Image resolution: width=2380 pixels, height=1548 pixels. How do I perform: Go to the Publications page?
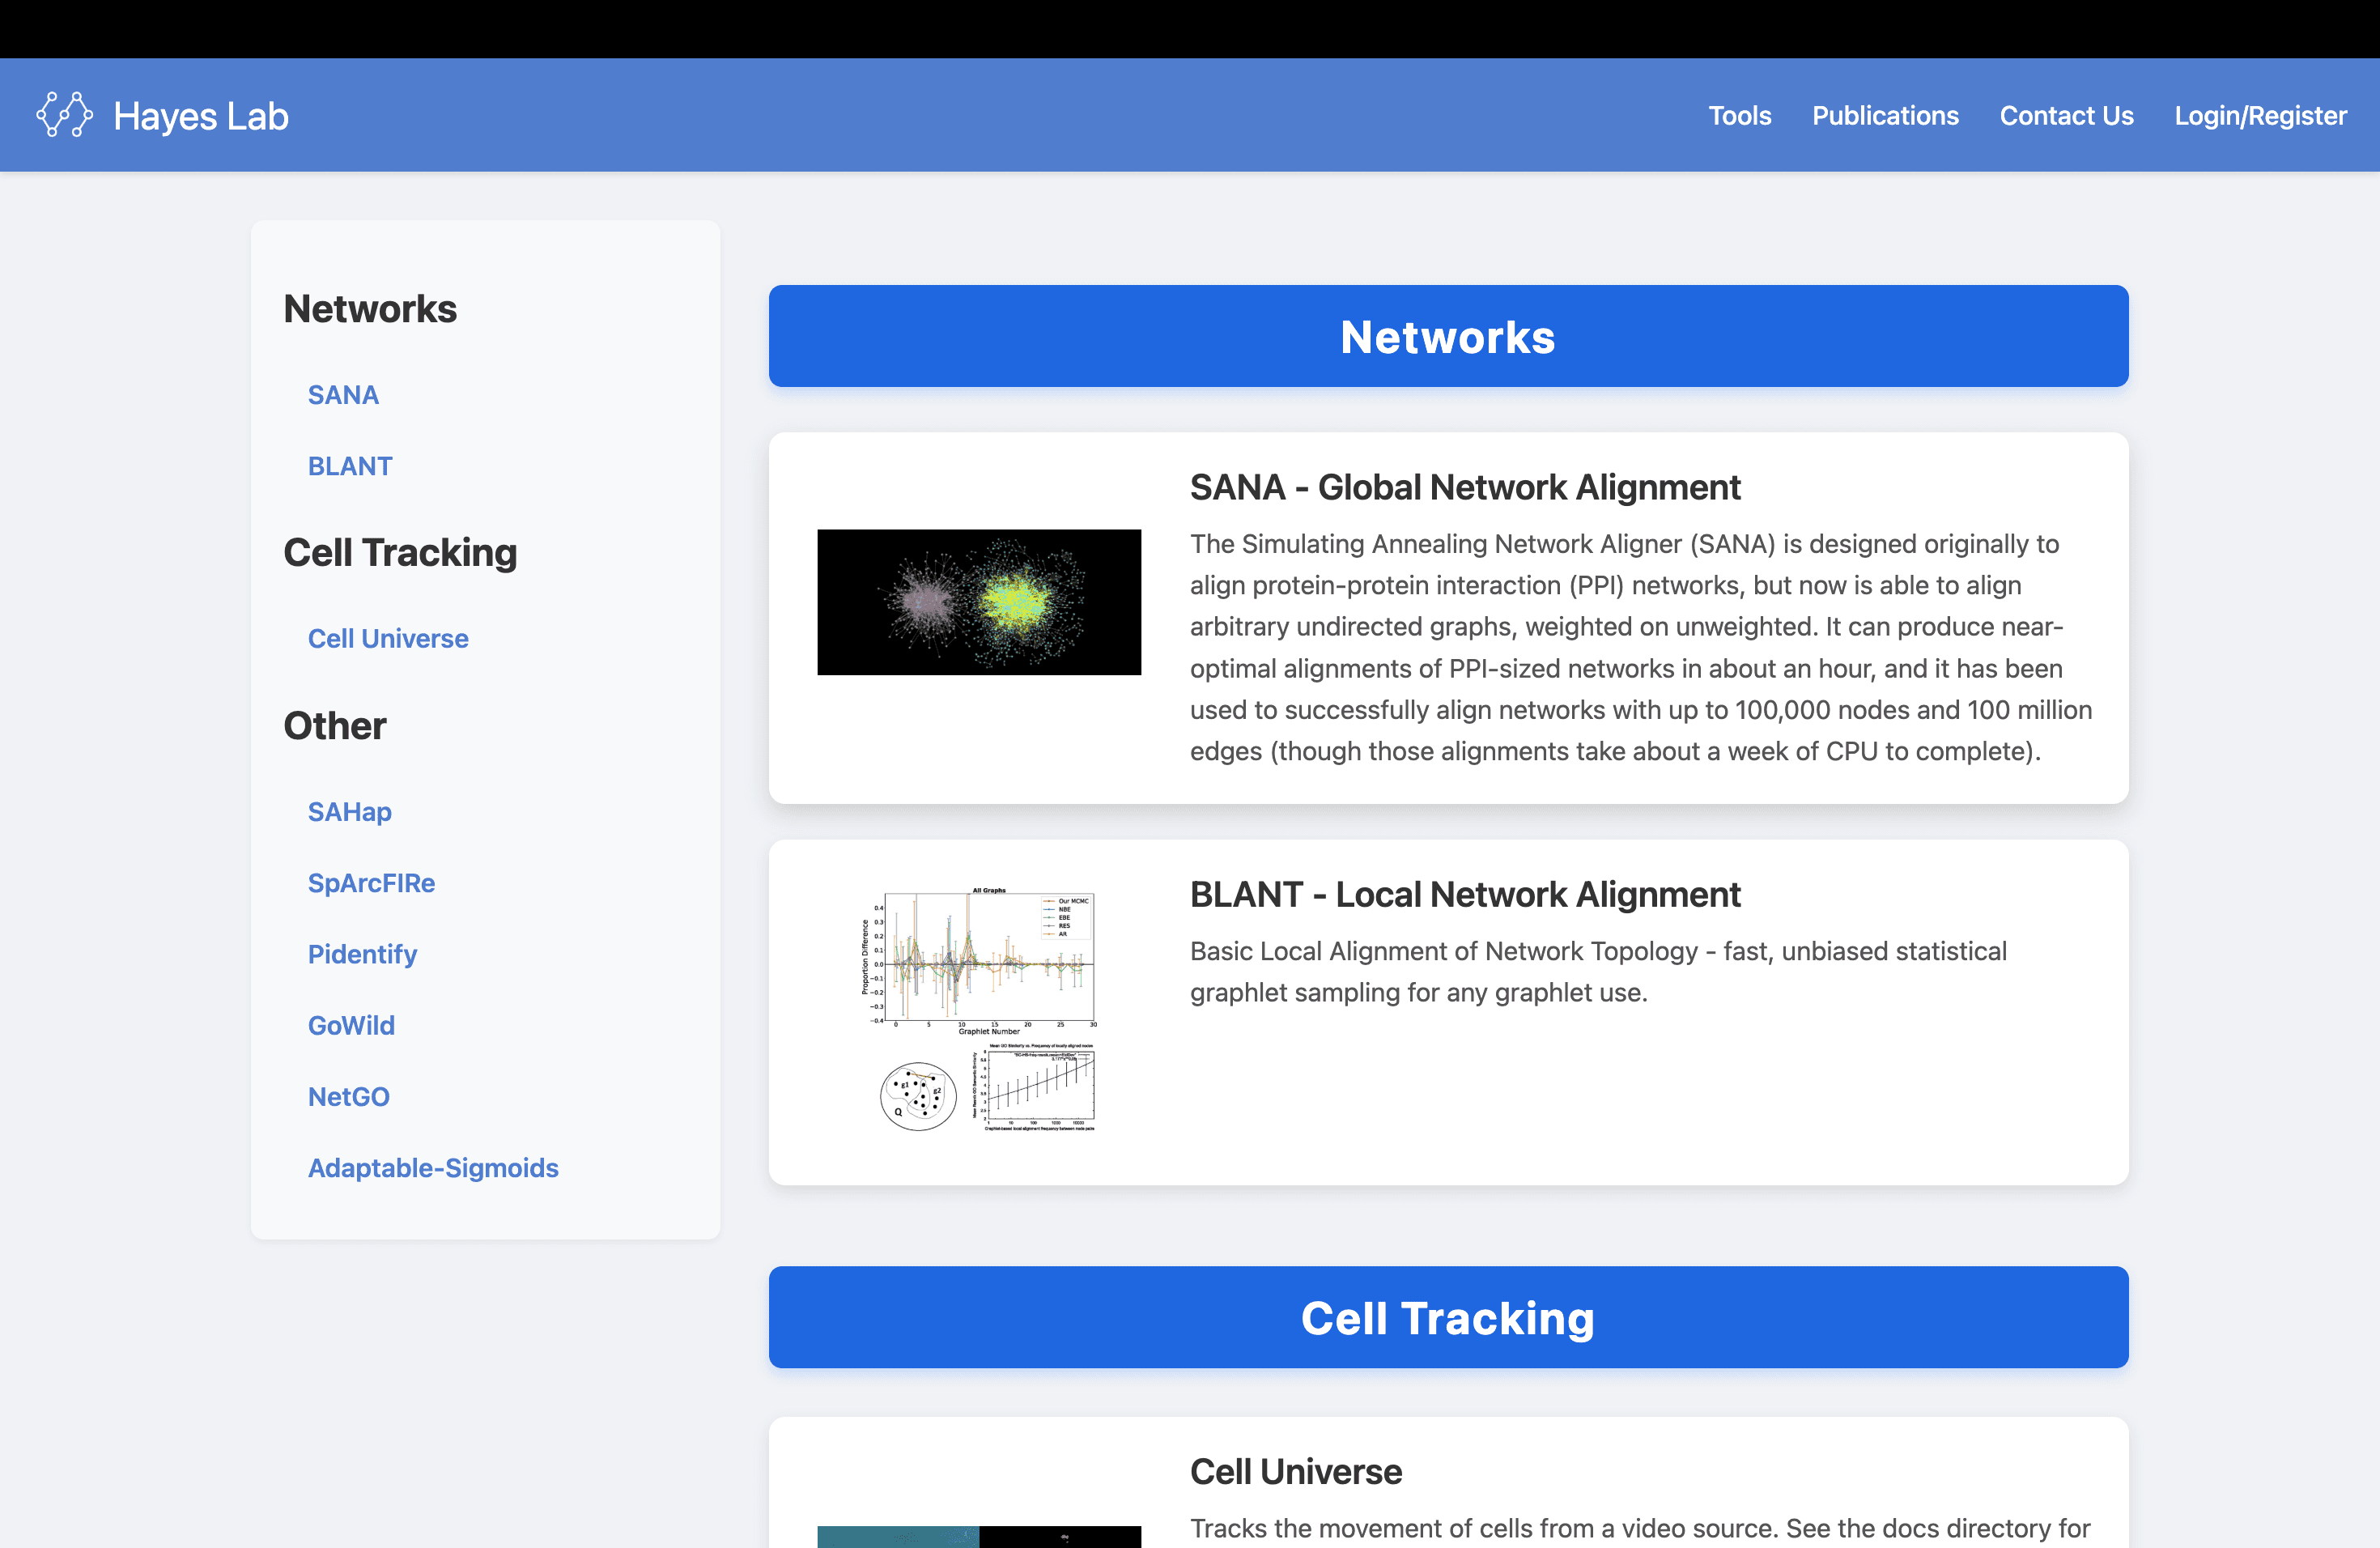[1884, 116]
